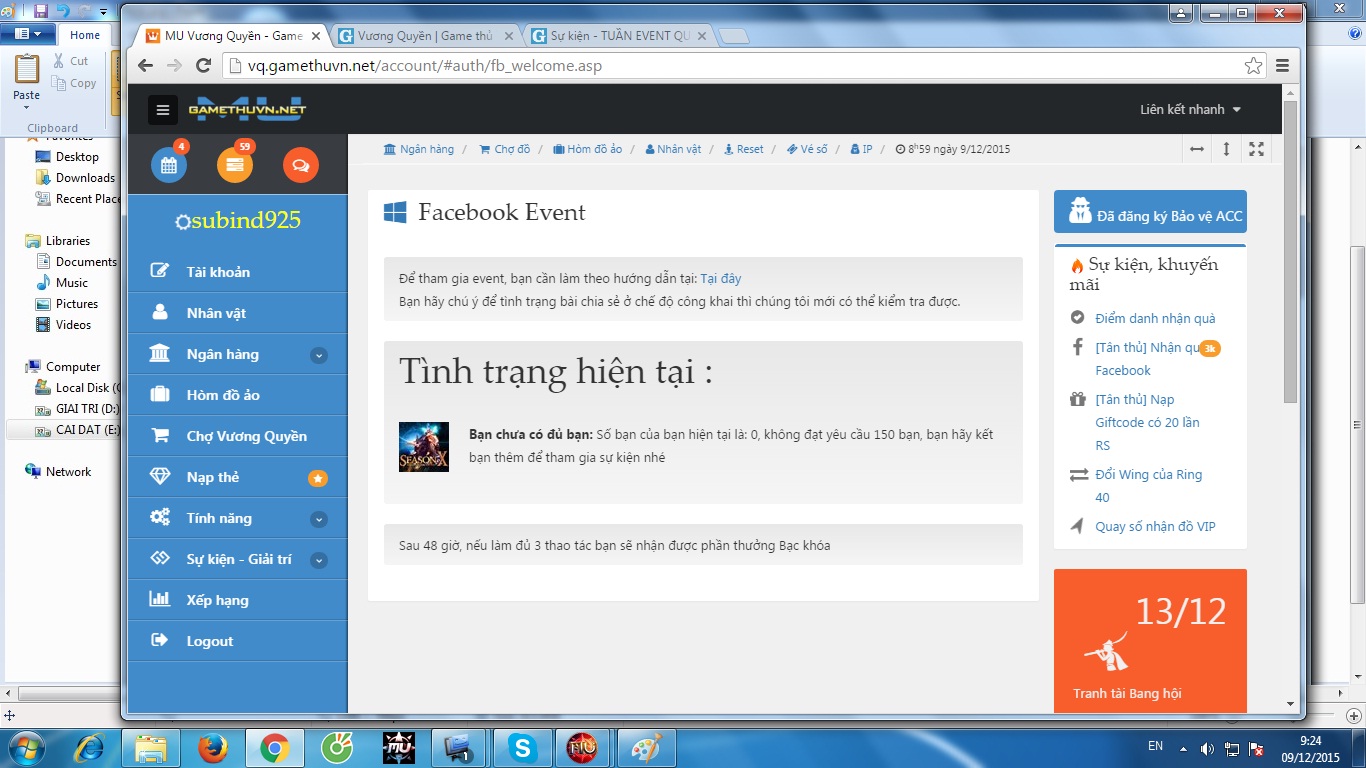Screen dimensions: 1366x768
Task: Click the volume icon in system tray
Action: 1207,747
